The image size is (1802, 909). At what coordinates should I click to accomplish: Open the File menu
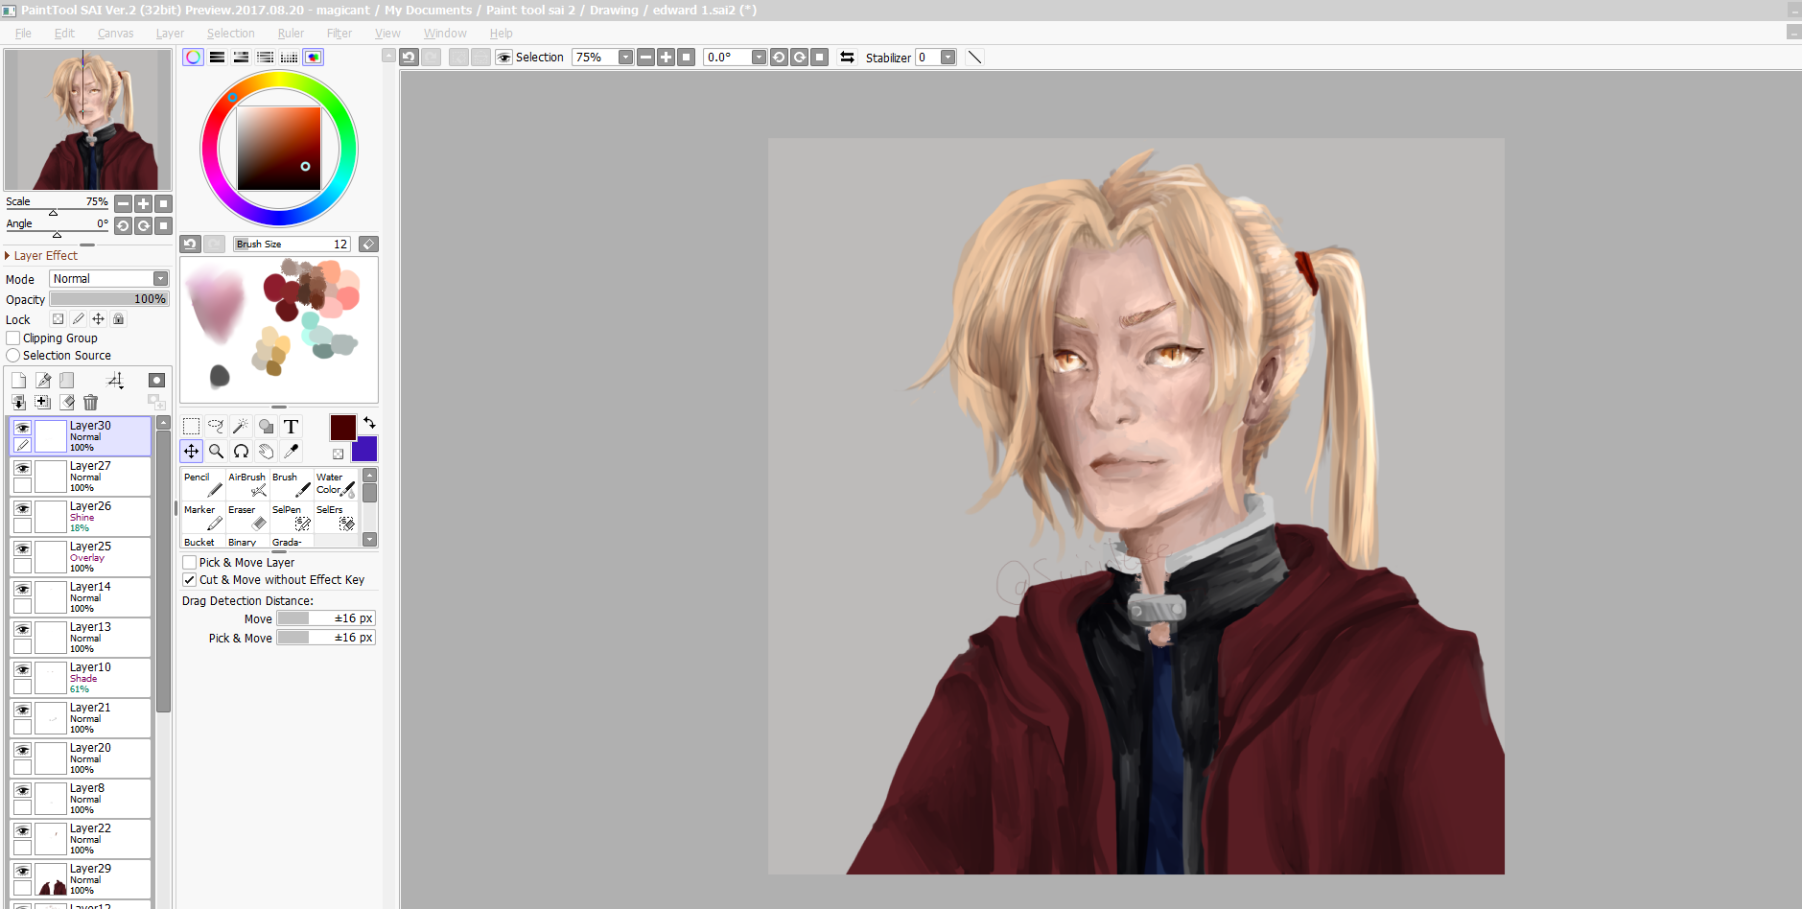click(23, 33)
